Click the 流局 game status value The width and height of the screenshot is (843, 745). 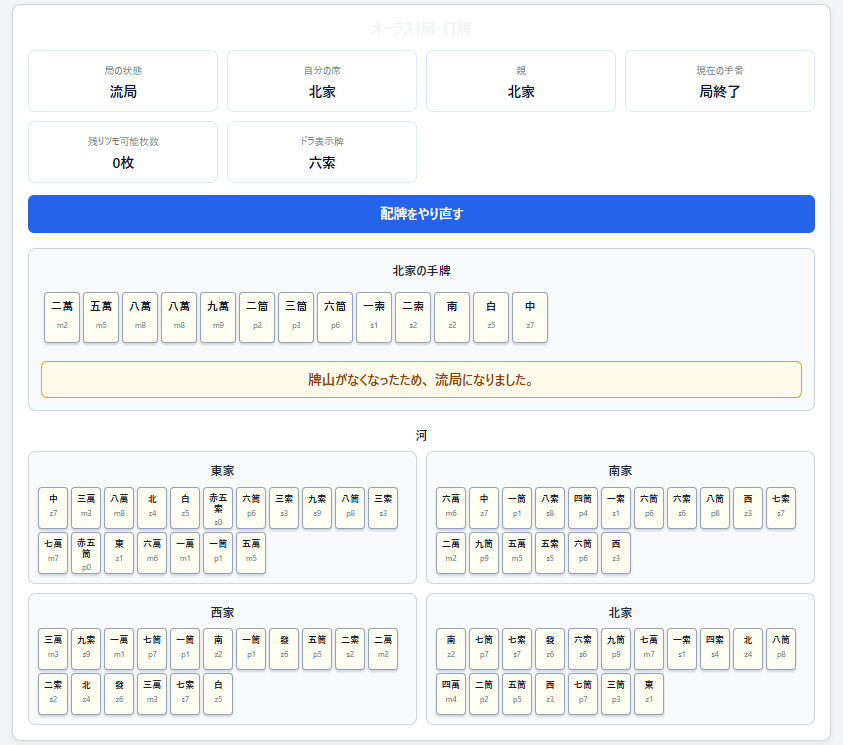coord(123,92)
